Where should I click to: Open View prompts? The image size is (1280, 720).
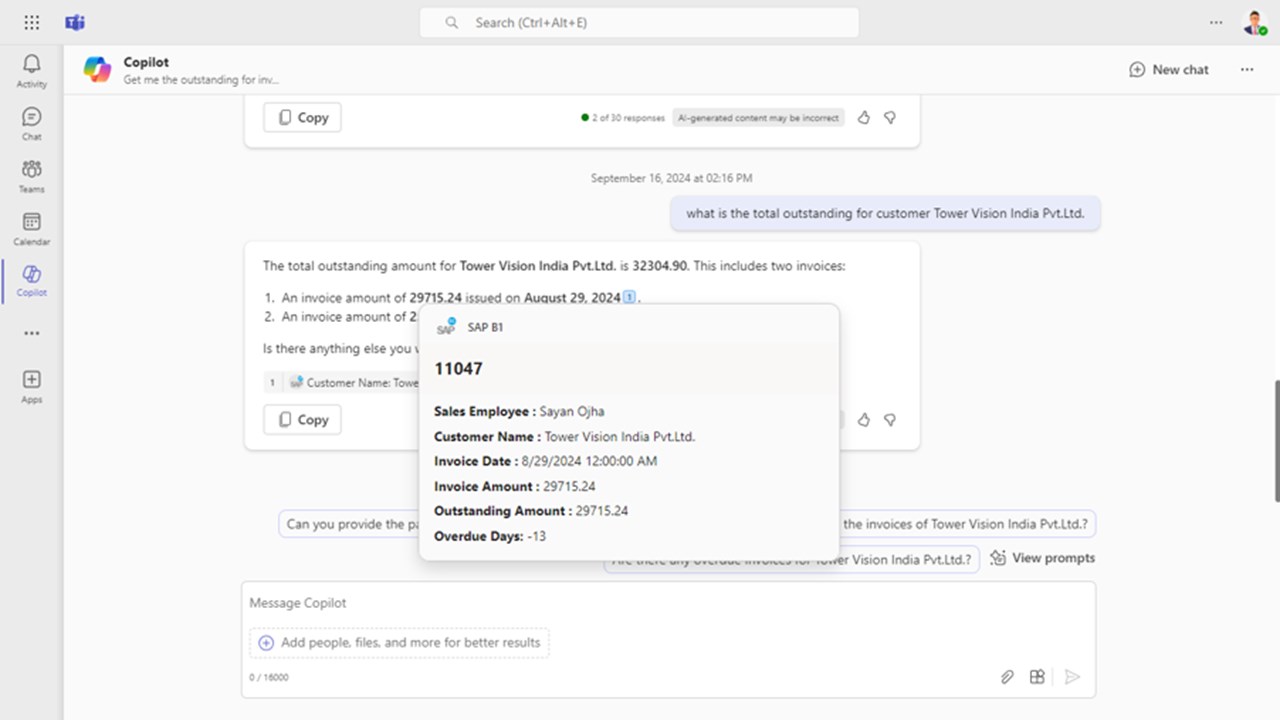[1042, 558]
